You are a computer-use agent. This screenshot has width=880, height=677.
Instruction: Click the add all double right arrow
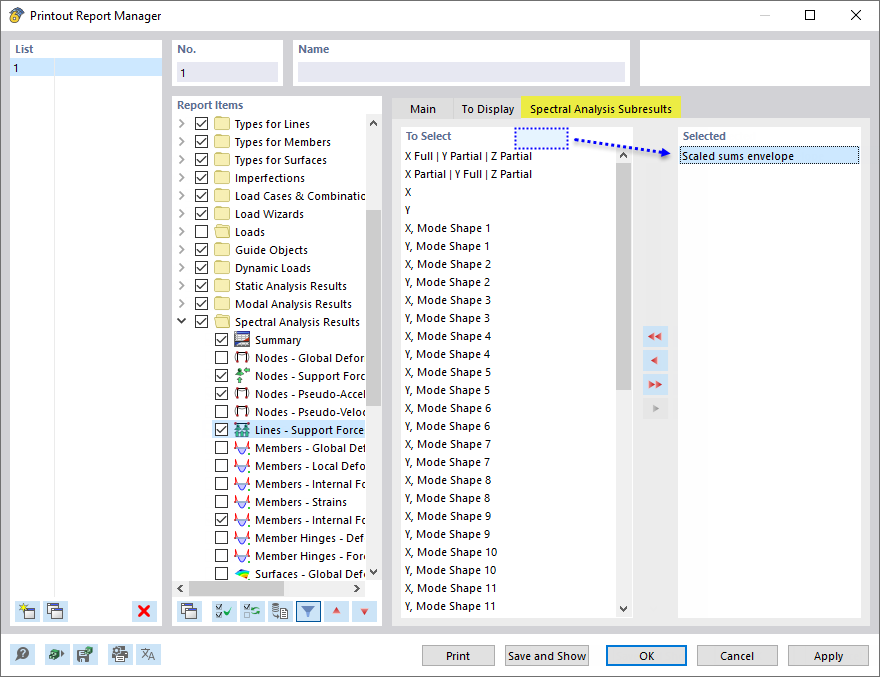coord(655,385)
